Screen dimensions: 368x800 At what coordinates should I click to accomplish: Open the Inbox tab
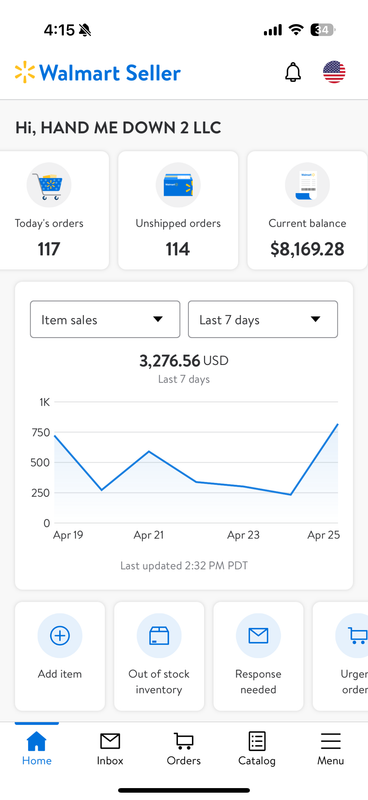110,748
